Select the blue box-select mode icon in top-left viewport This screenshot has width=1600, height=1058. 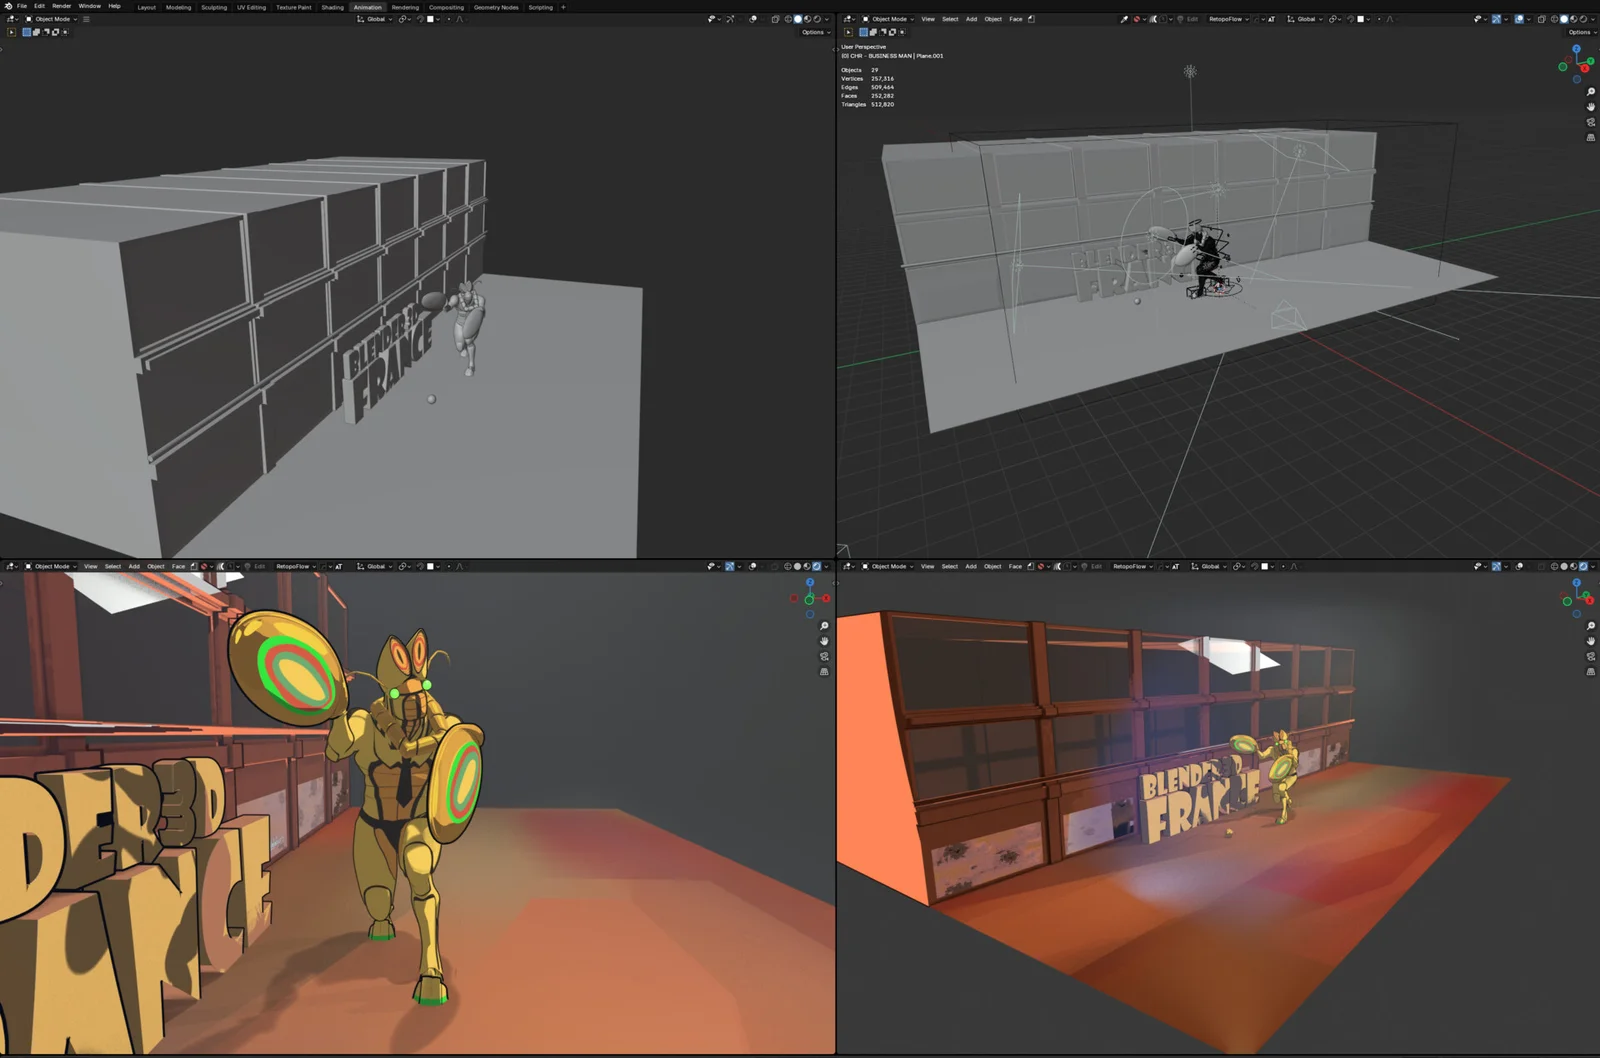[x=26, y=32]
